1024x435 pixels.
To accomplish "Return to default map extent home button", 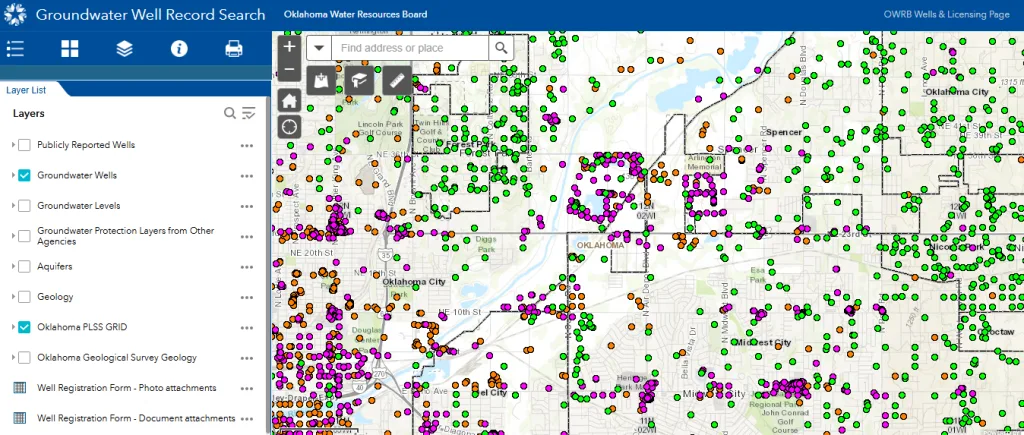I will pos(289,100).
